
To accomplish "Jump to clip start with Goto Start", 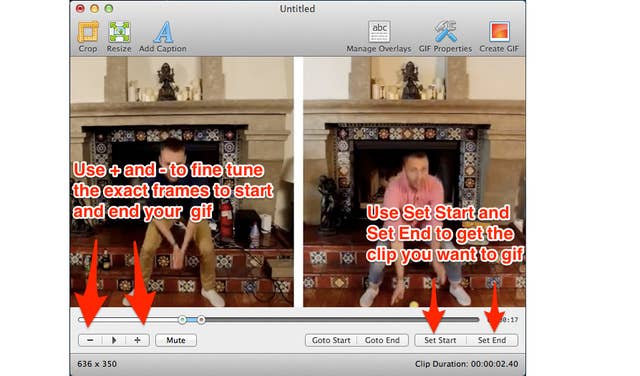I will tap(331, 340).
